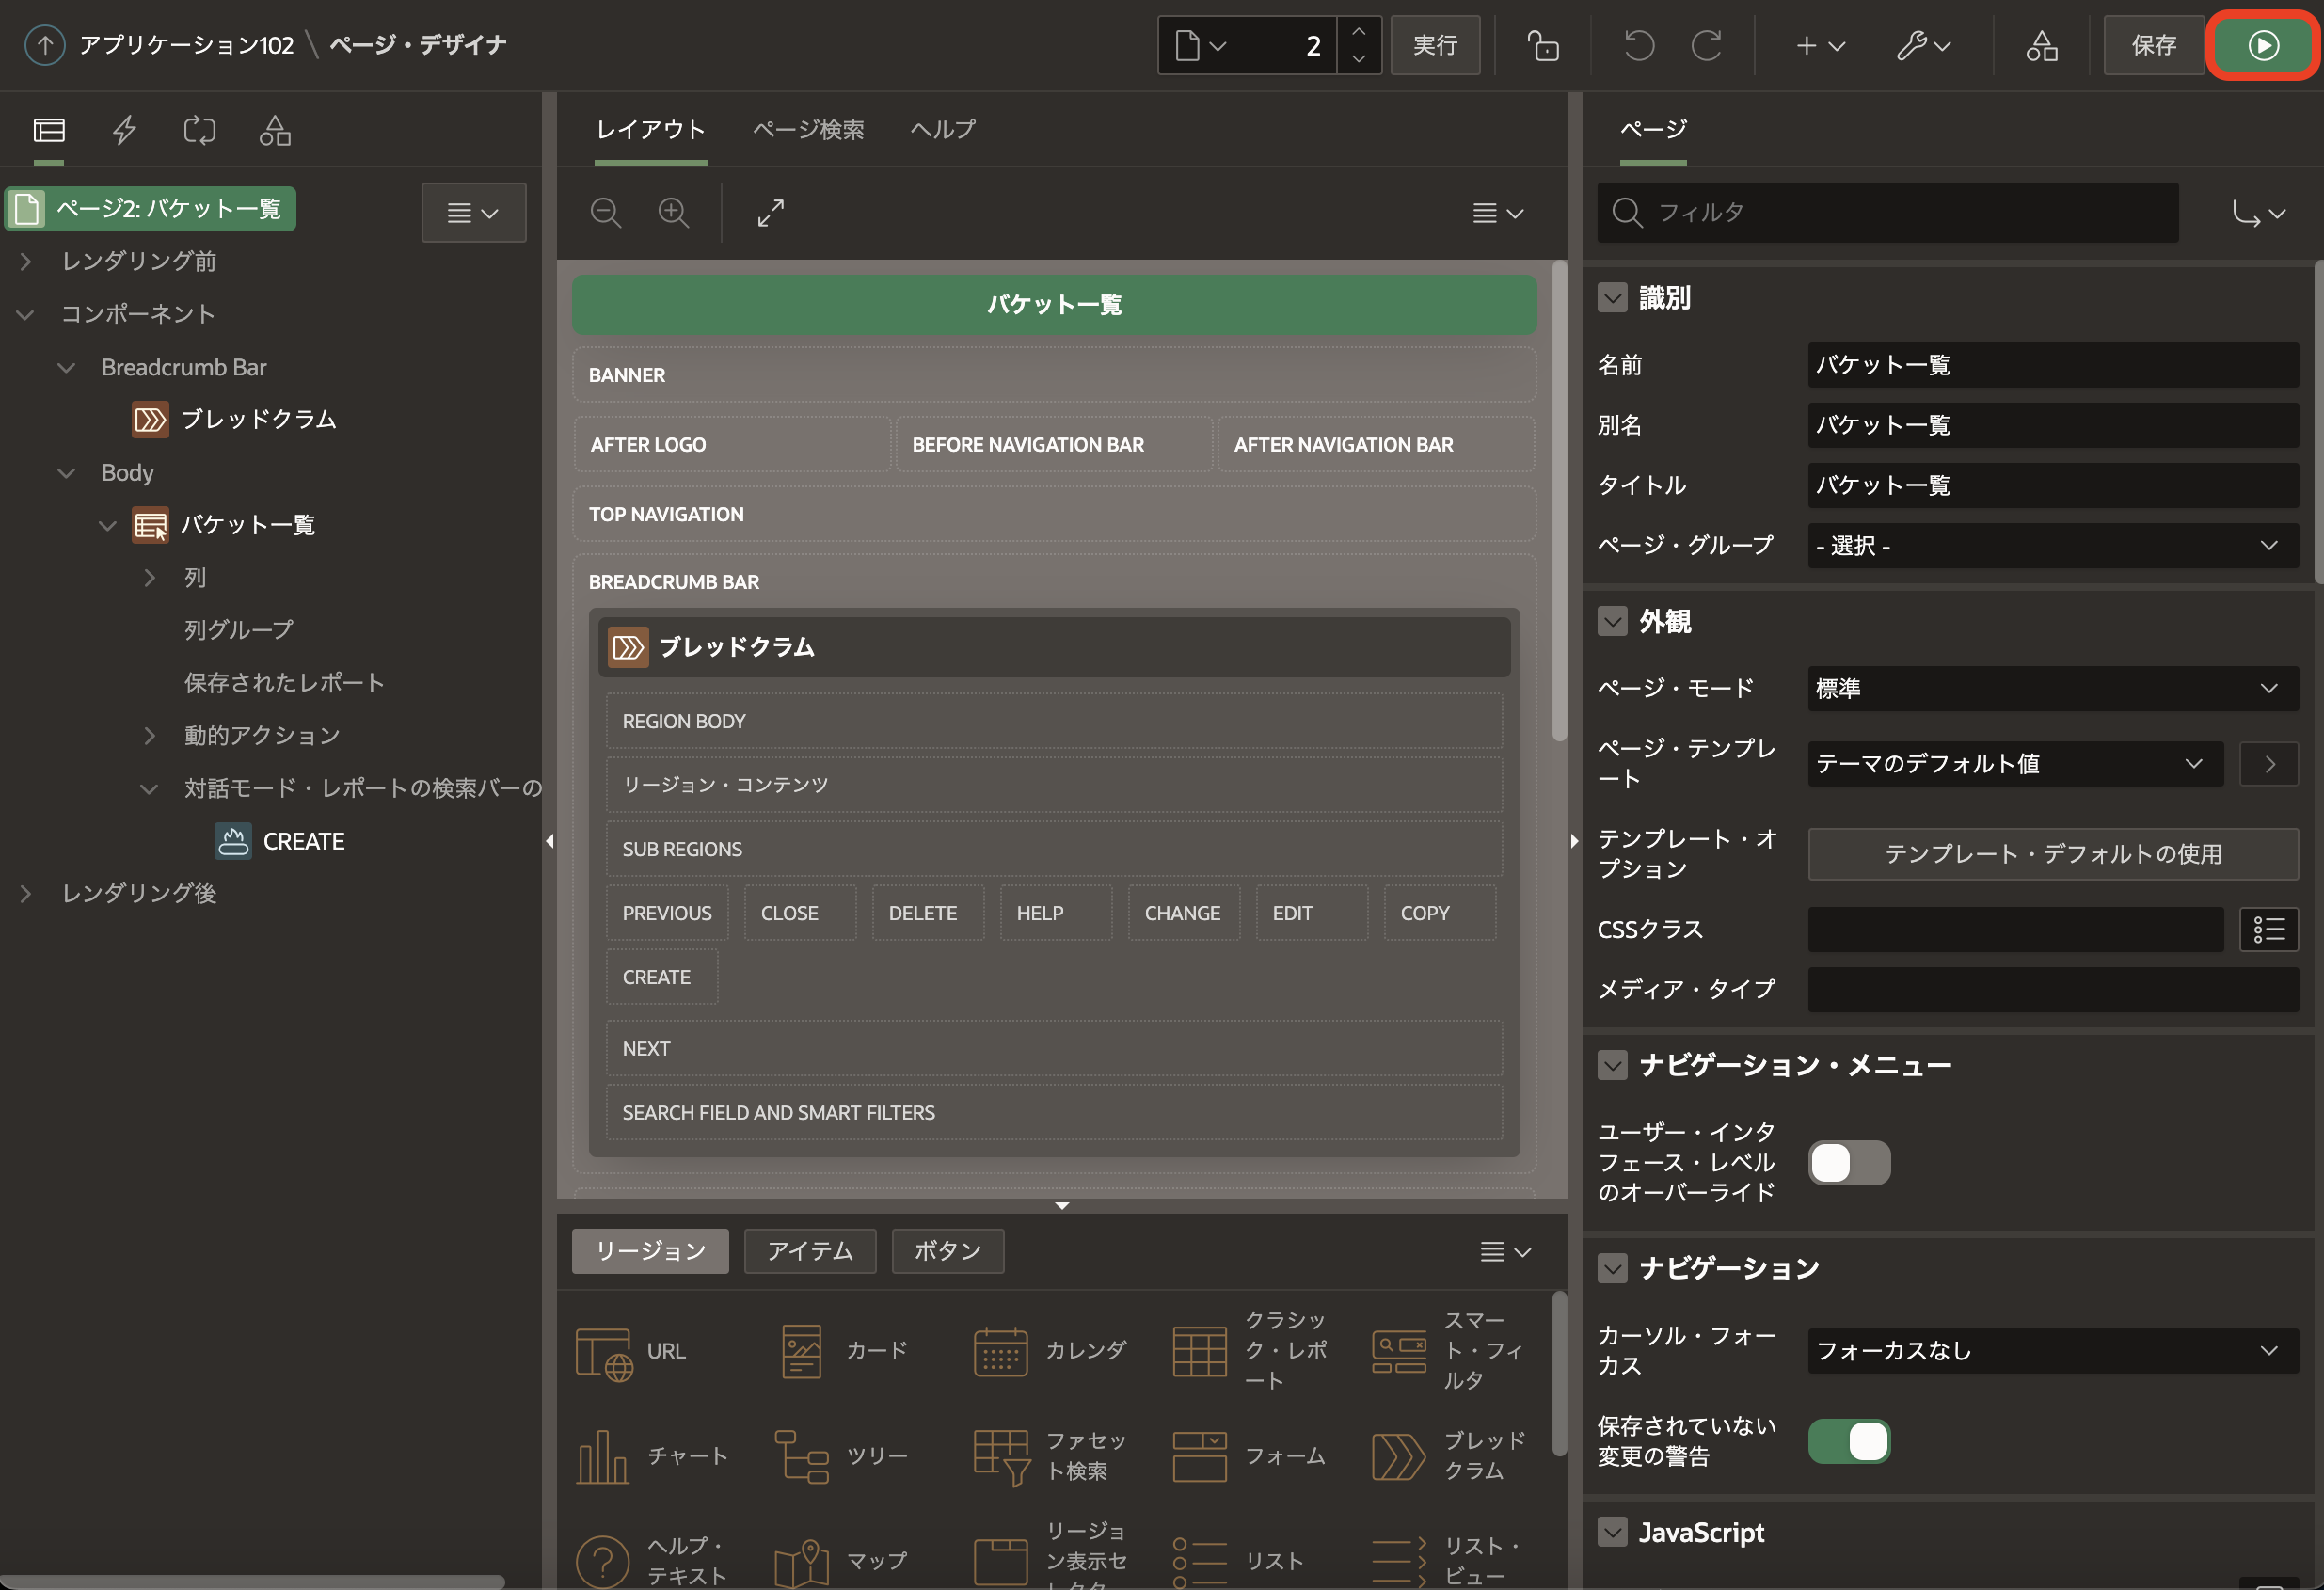Expand the レンダリング前 tree node
Viewport: 2324px width, 1590px height.
[x=26, y=261]
